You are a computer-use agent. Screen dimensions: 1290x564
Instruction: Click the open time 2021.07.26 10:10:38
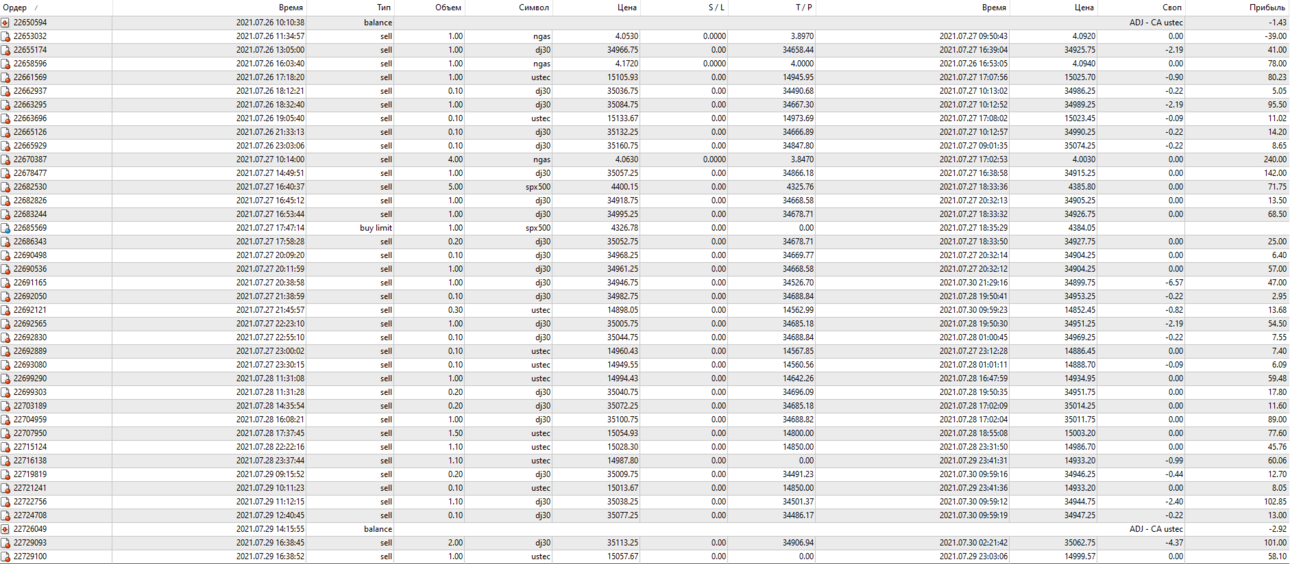coord(270,22)
